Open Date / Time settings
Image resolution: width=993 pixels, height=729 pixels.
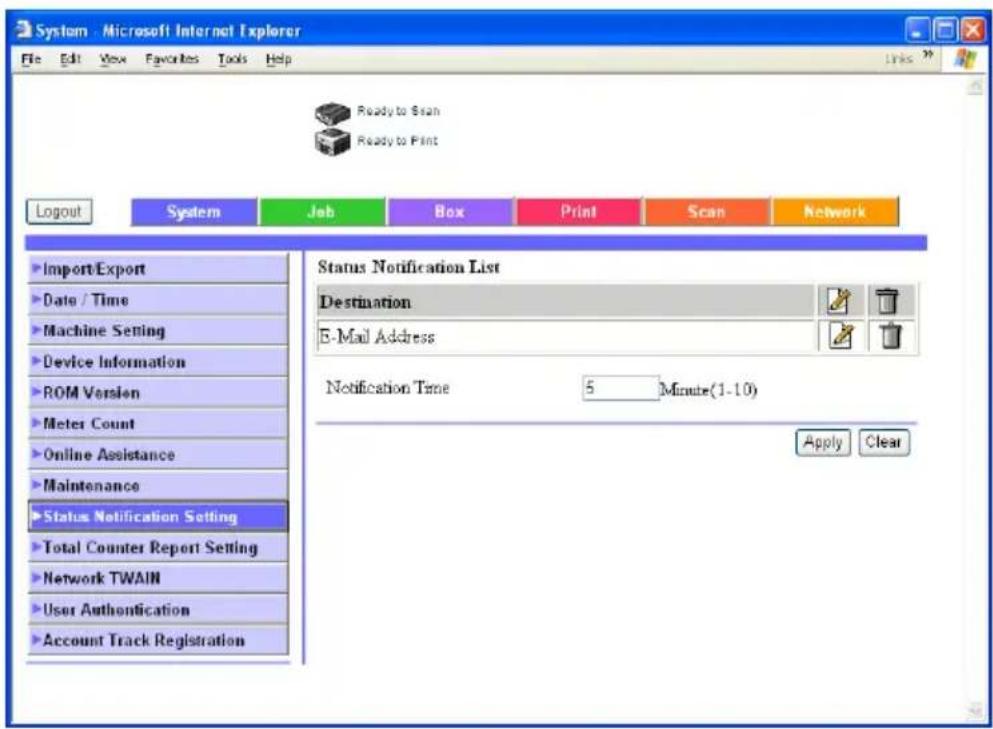pyautogui.click(x=158, y=300)
